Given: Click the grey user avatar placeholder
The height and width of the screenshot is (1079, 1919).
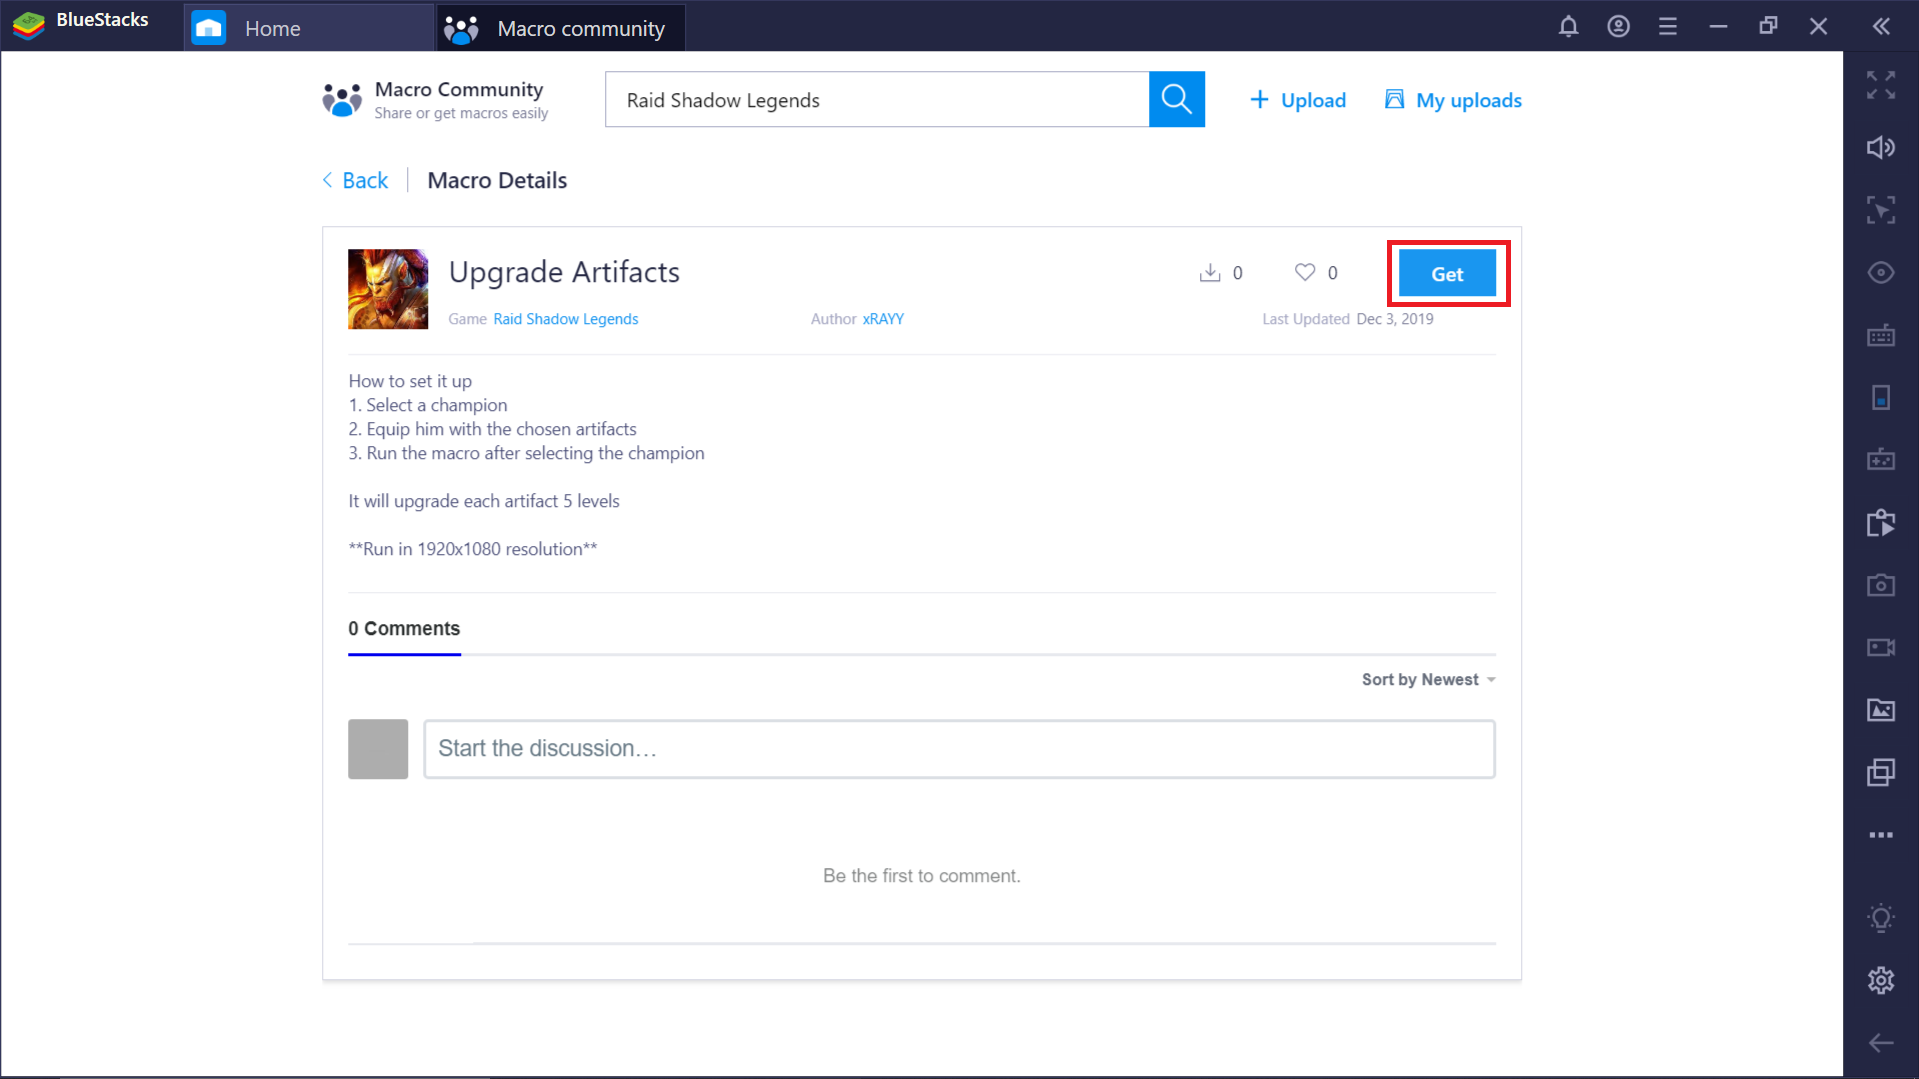Looking at the screenshot, I should [x=378, y=749].
